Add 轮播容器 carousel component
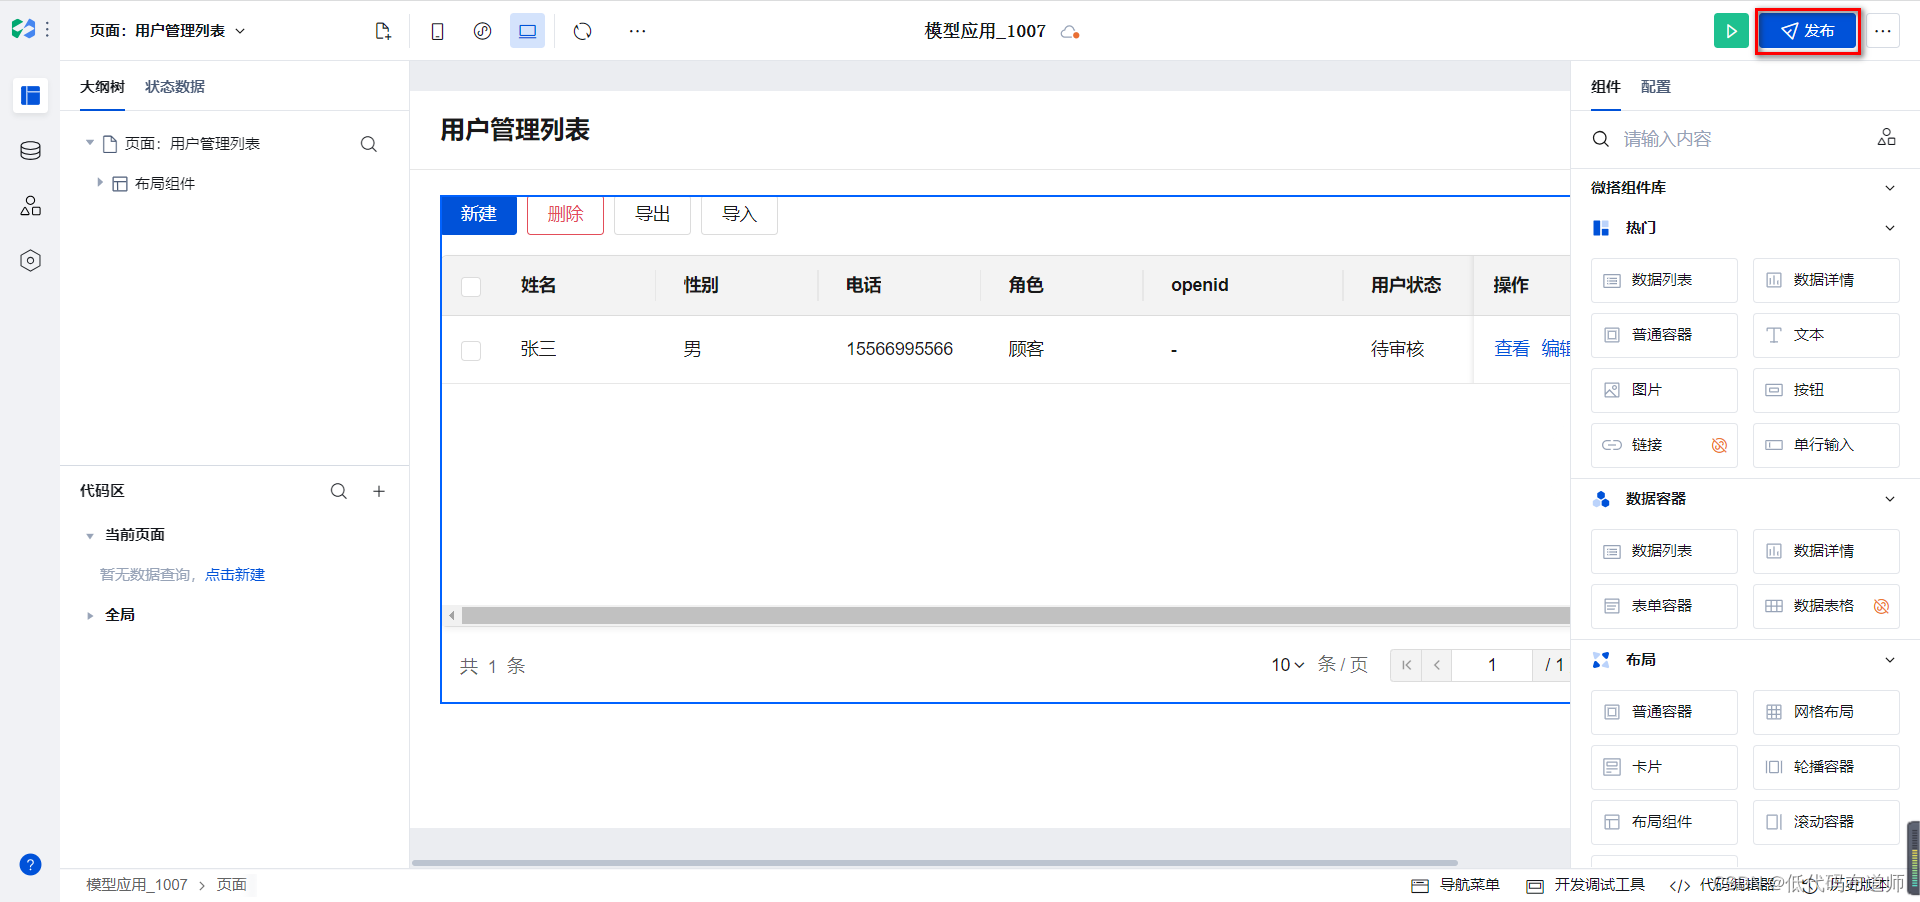Screen dimensions: 1920x902 [1826, 767]
